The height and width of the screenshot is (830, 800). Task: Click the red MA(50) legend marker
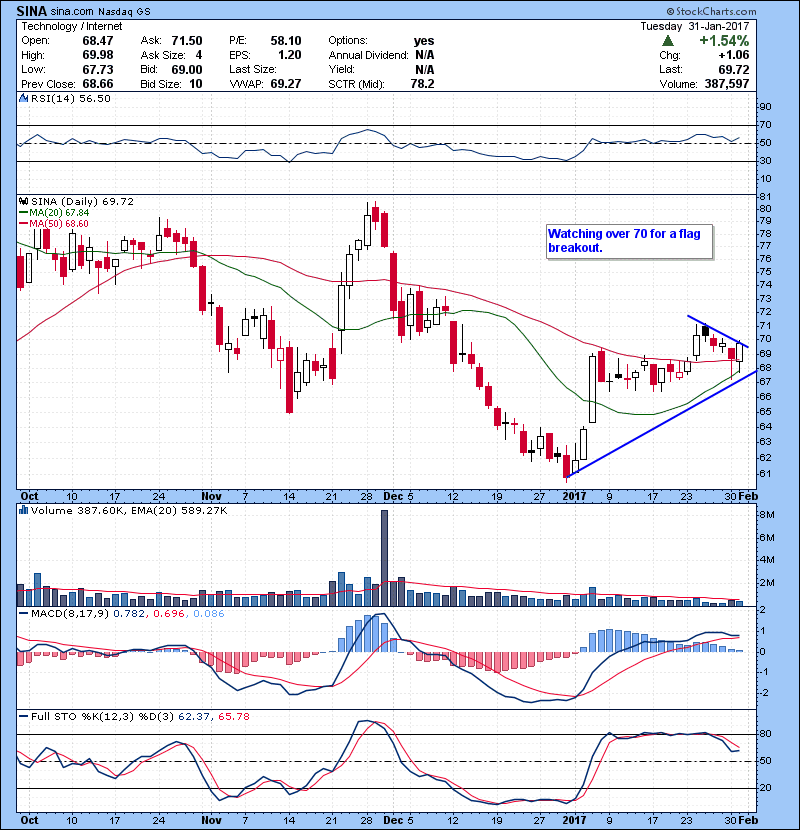click(x=24, y=224)
